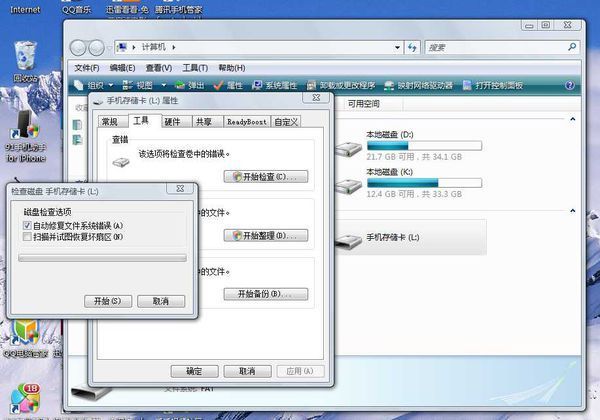Select the 手机存储卡 (L:) drive icon
Screen dimensions: 600x420
[348, 238]
